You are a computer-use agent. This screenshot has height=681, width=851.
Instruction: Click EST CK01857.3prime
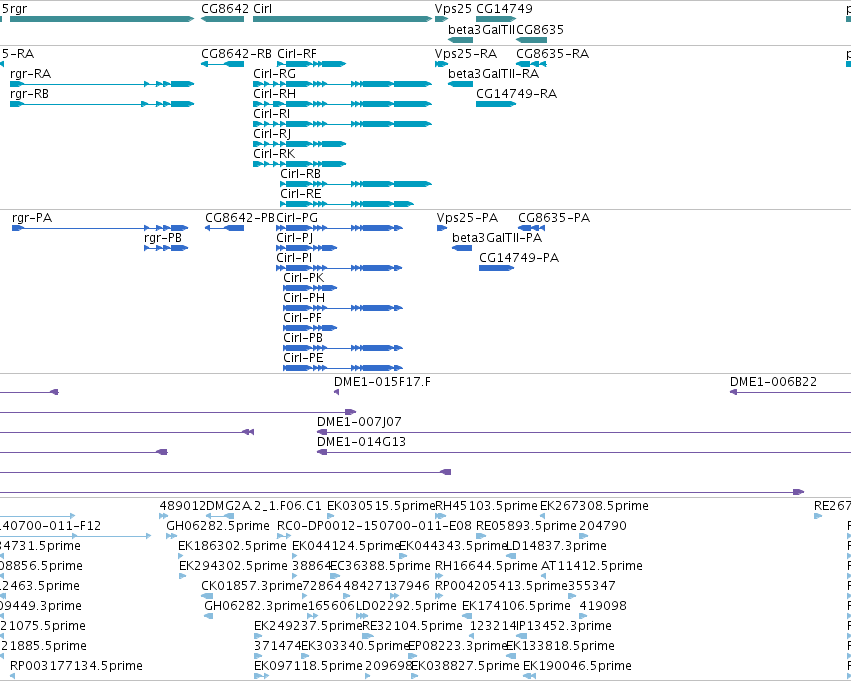252,586
